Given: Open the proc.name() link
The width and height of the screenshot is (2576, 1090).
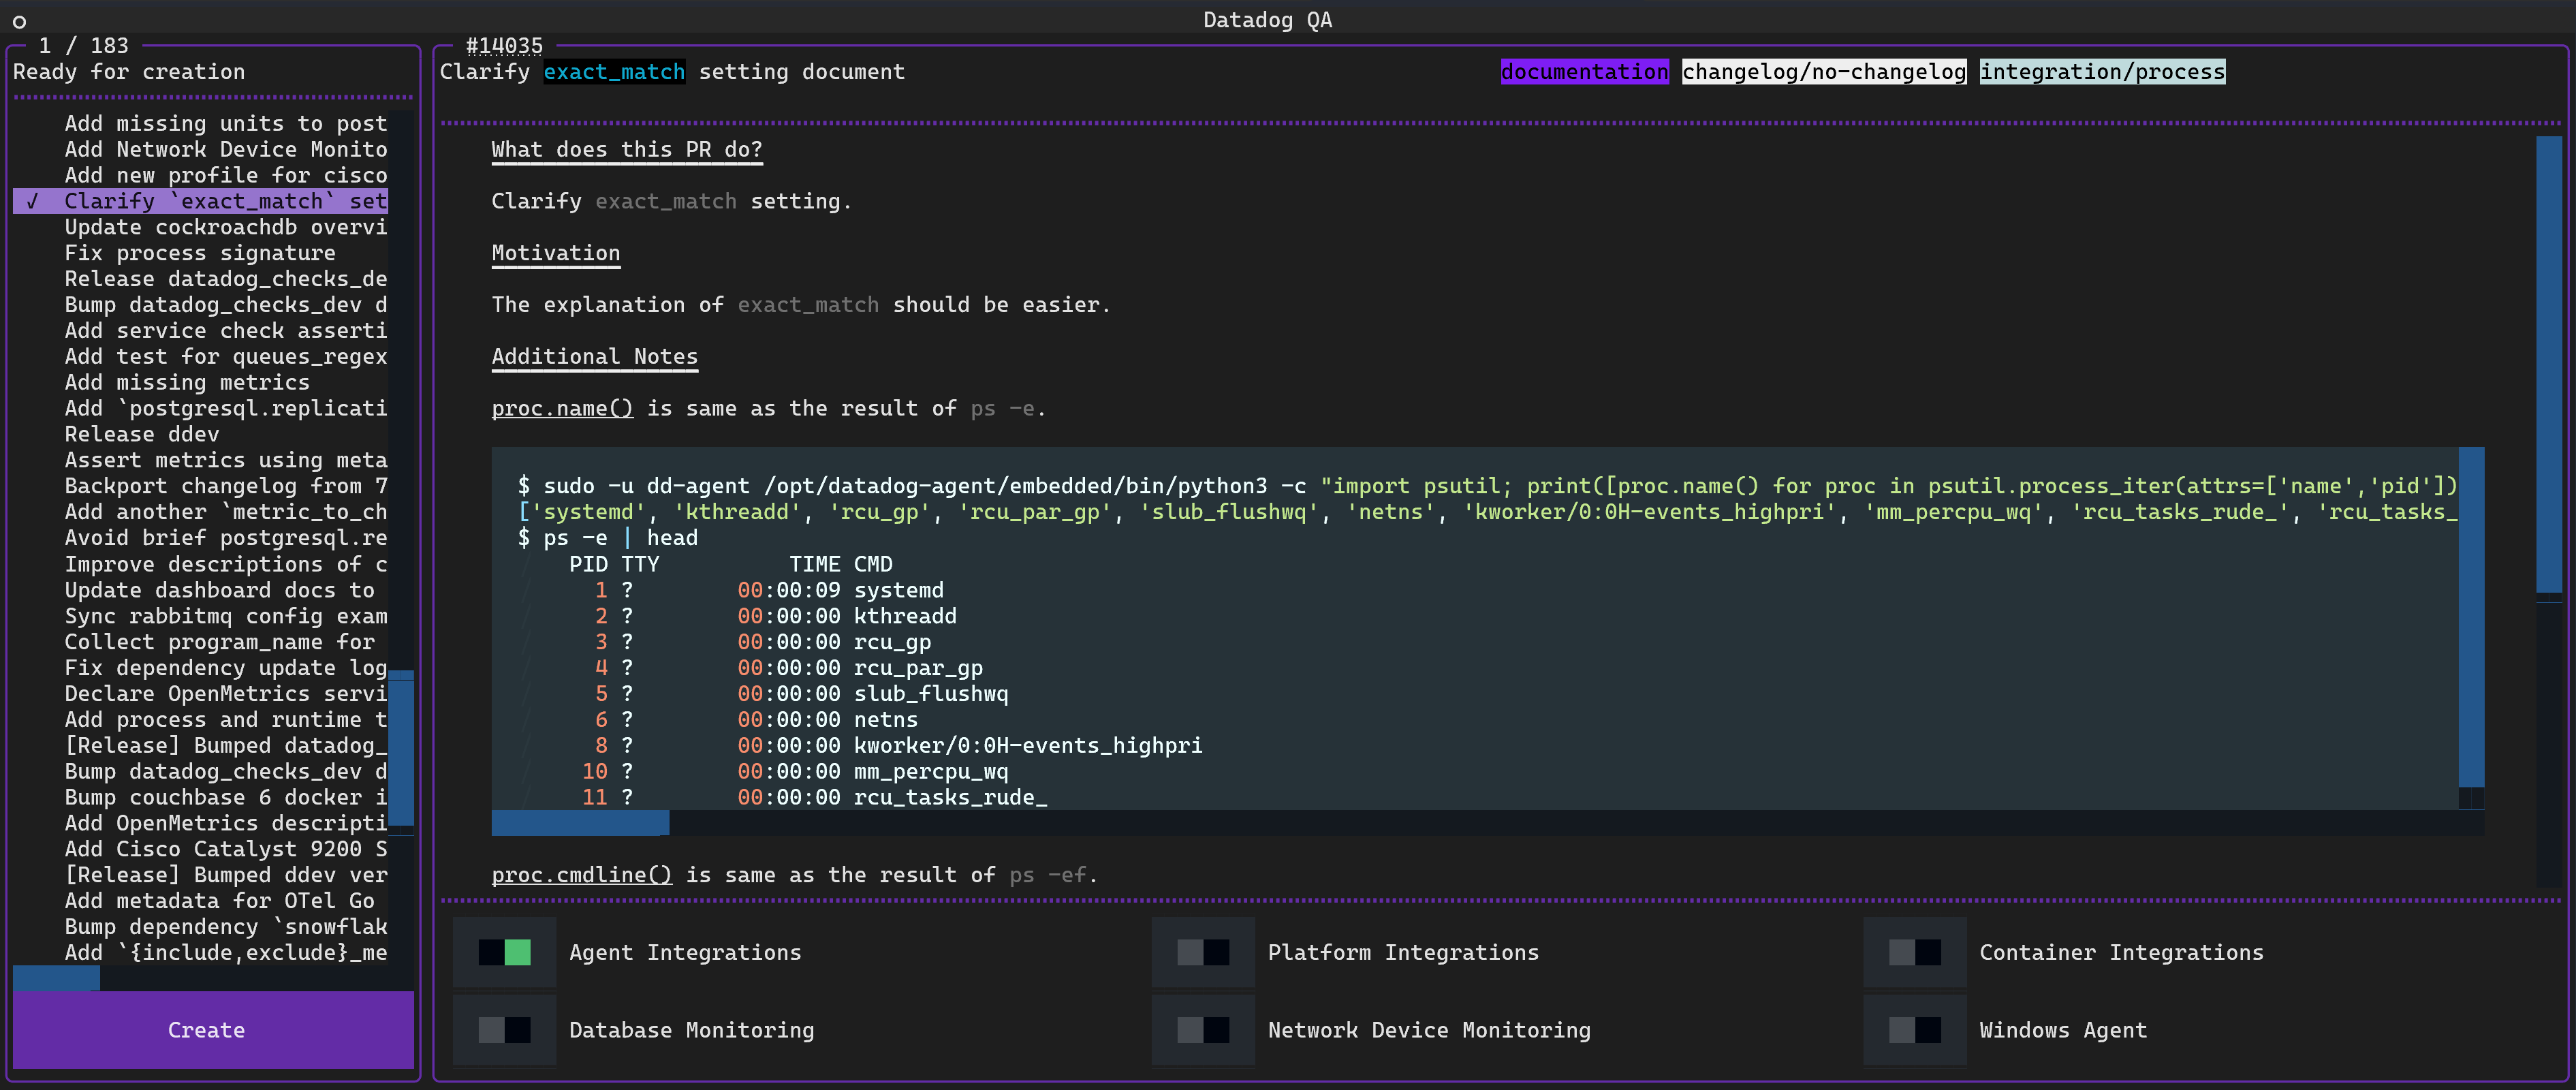Looking at the screenshot, I should tap(562, 408).
